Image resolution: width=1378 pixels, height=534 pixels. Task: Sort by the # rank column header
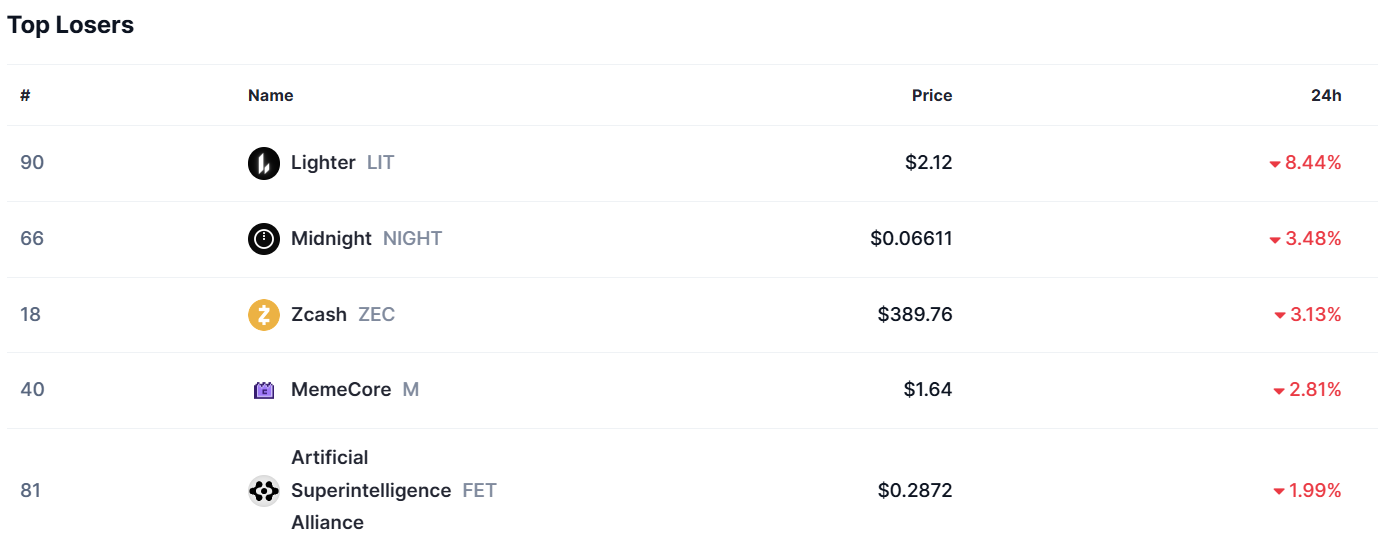(25, 96)
